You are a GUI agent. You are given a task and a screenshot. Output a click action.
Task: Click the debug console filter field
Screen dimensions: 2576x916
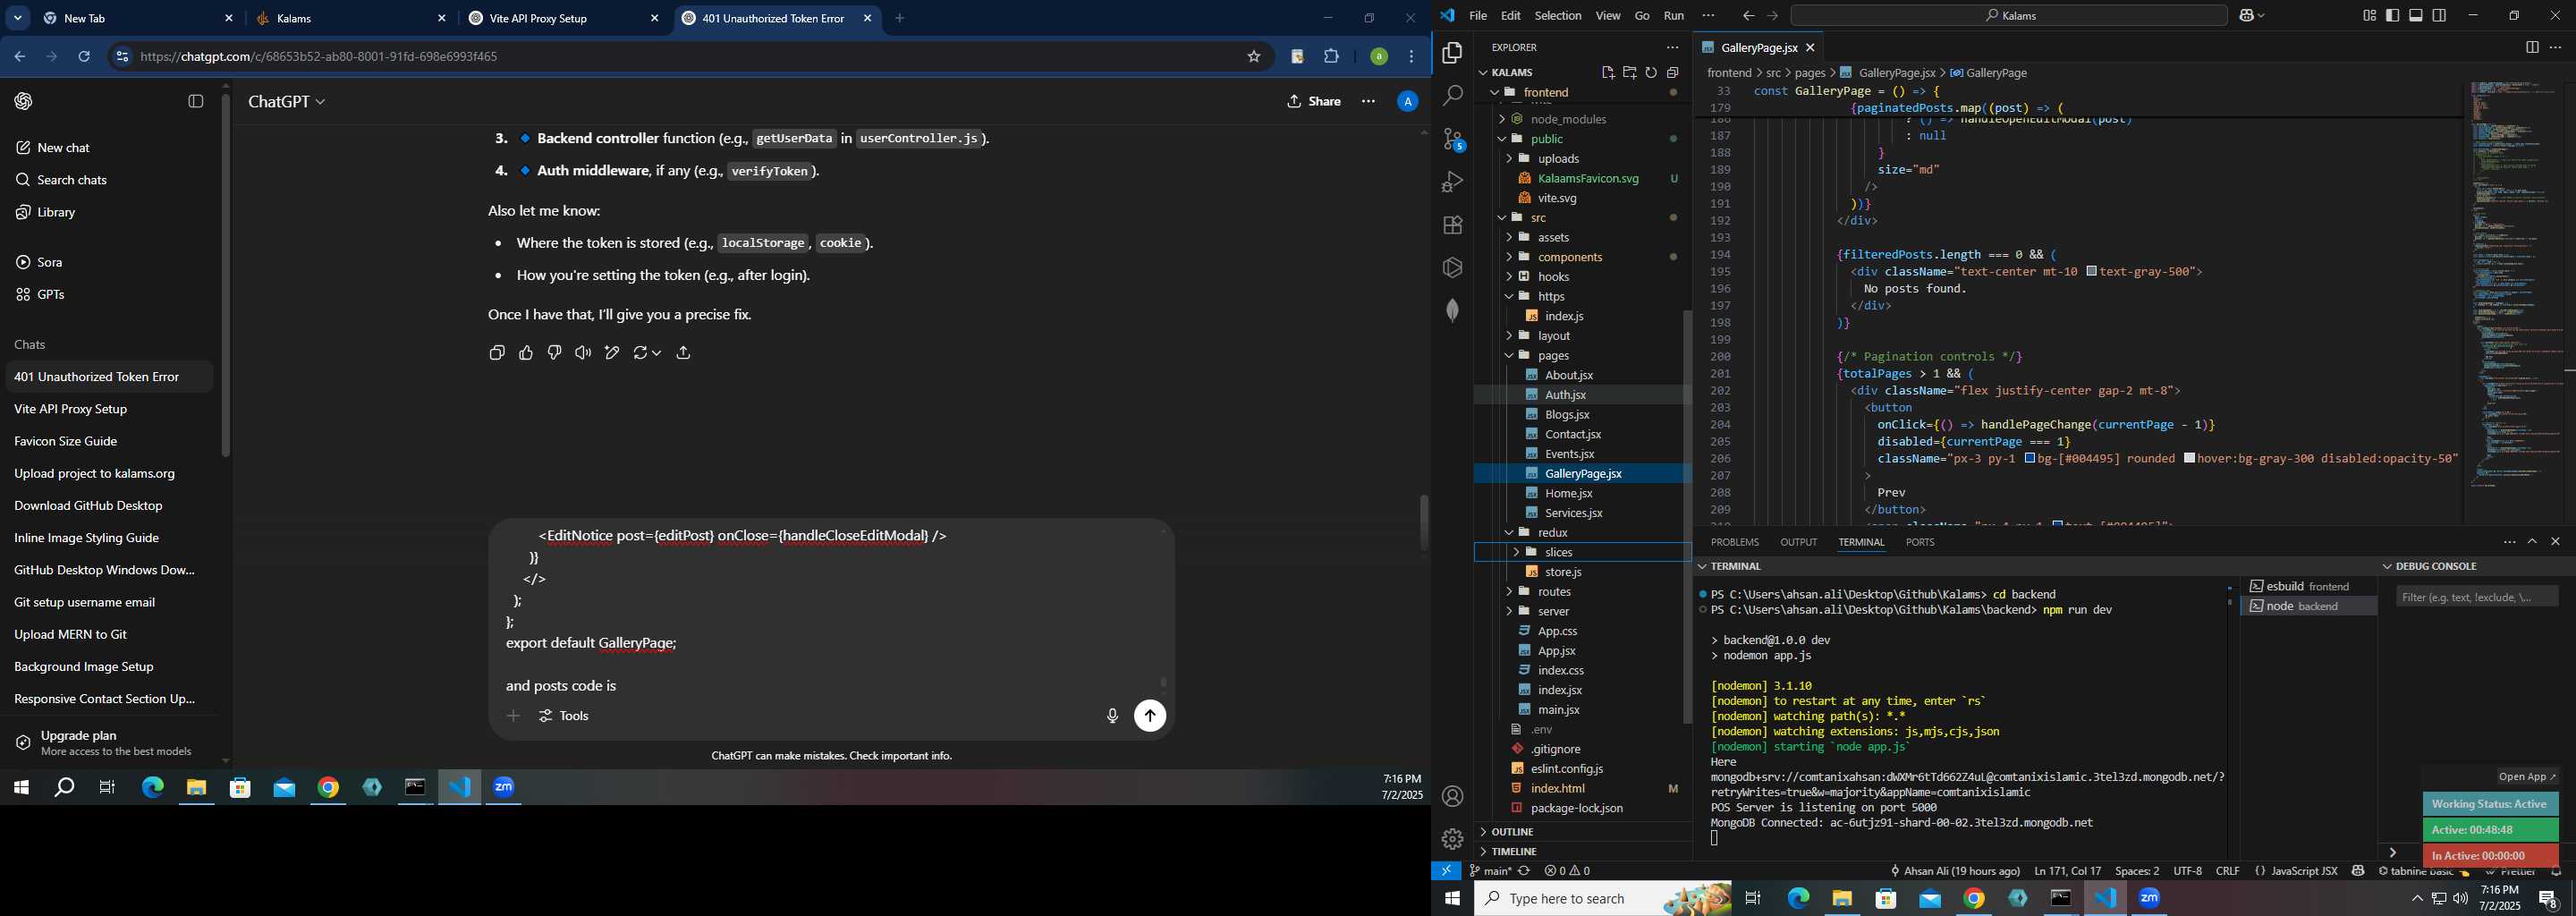2477,597
